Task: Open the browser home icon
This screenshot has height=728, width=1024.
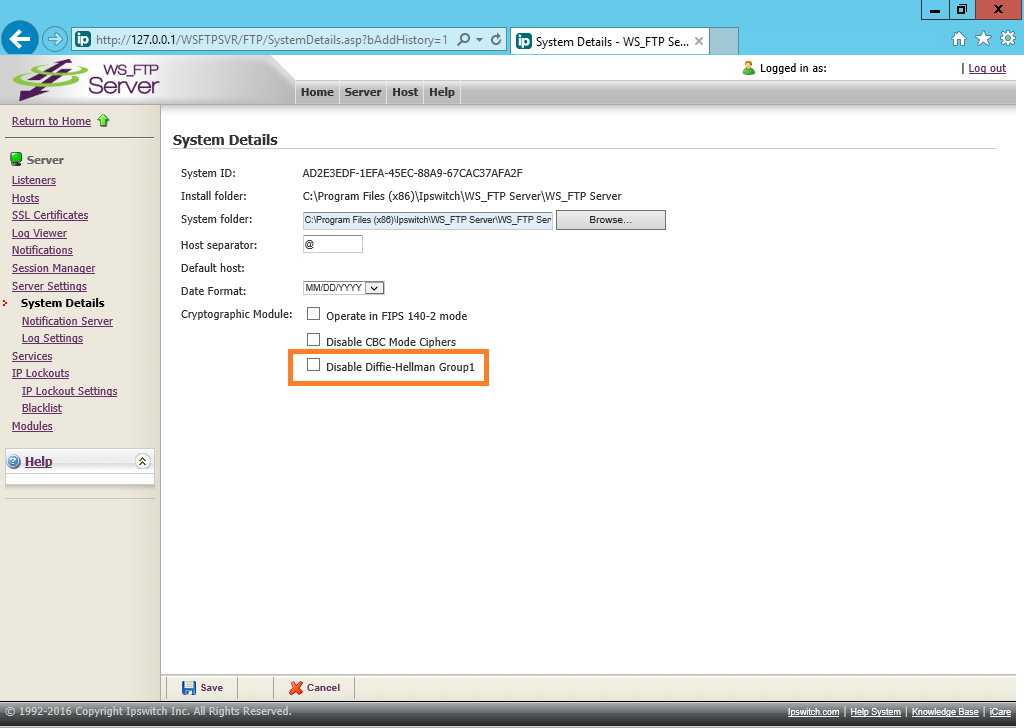Action: (x=958, y=39)
